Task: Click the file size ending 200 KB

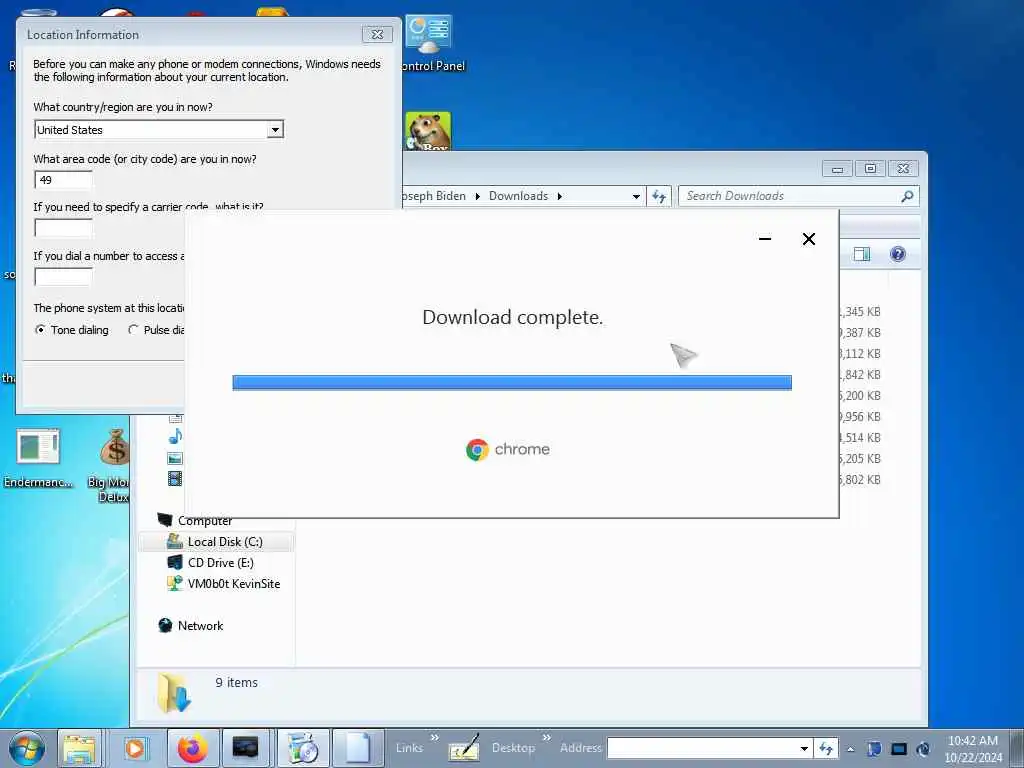Action: (x=860, y=395)
